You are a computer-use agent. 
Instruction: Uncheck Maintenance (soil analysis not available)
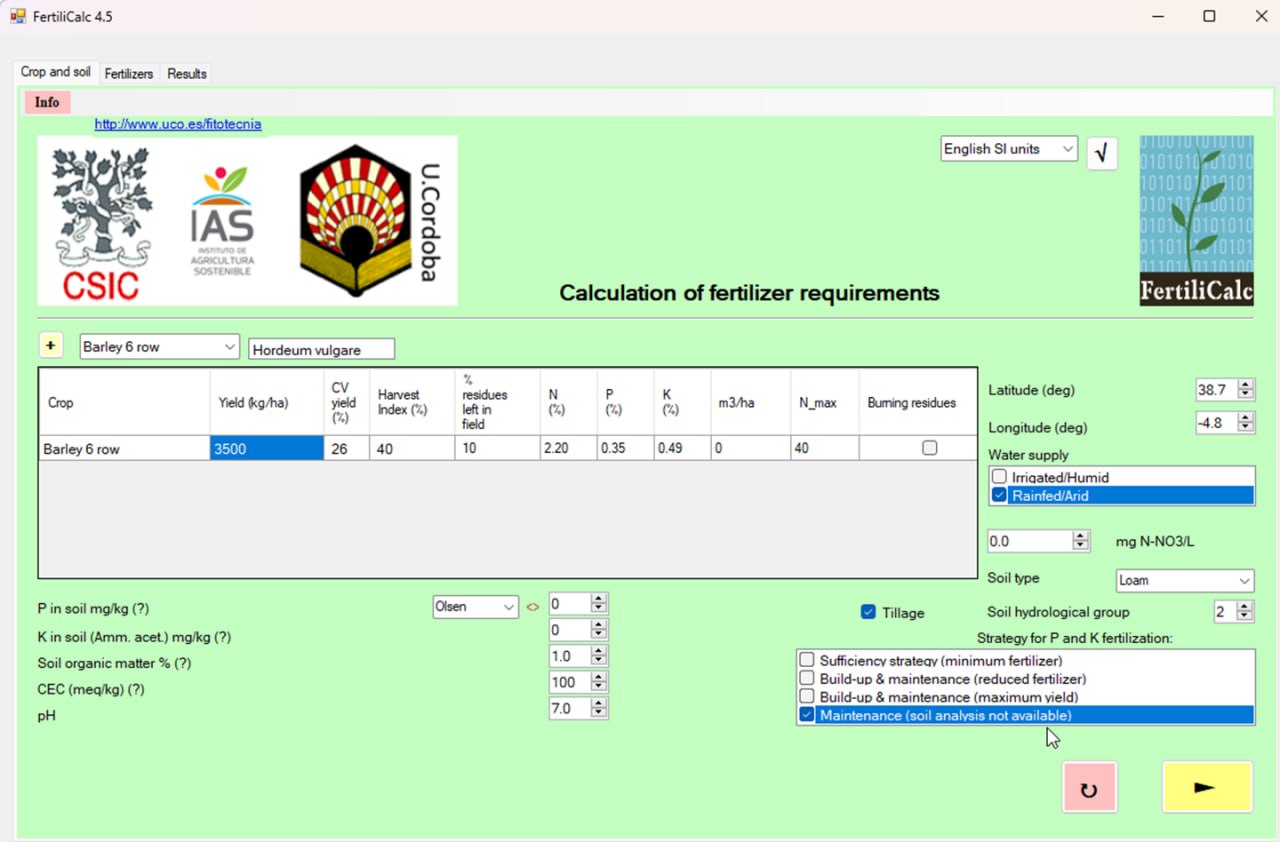point(807,715)
